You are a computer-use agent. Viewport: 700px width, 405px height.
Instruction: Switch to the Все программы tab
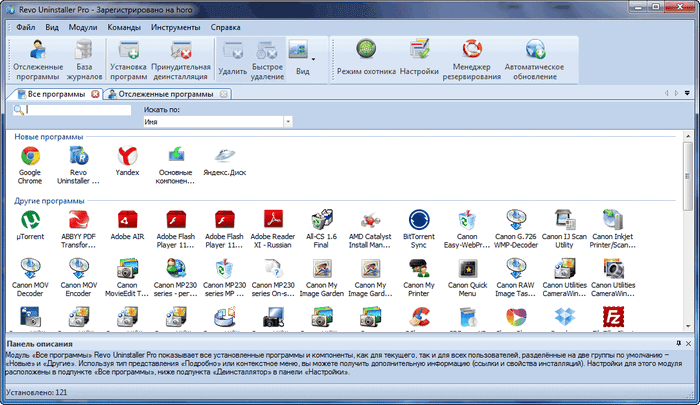point(56,94)
